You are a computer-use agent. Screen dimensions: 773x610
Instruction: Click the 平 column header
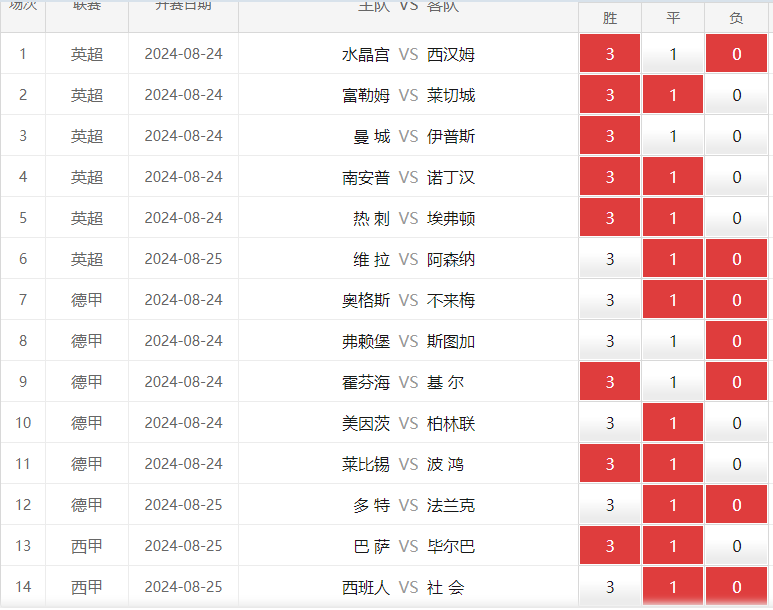point(673,18)
